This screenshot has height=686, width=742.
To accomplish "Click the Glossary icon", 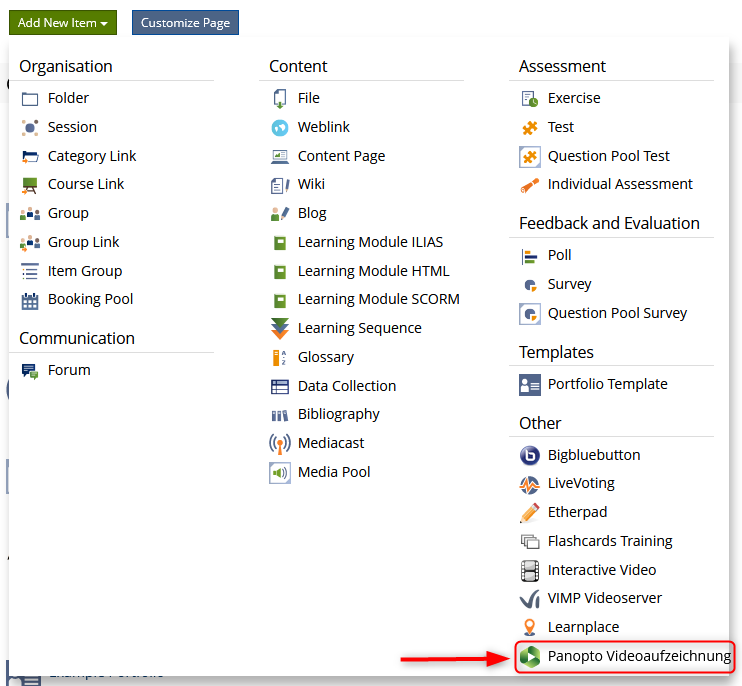I will coord(279,358).
